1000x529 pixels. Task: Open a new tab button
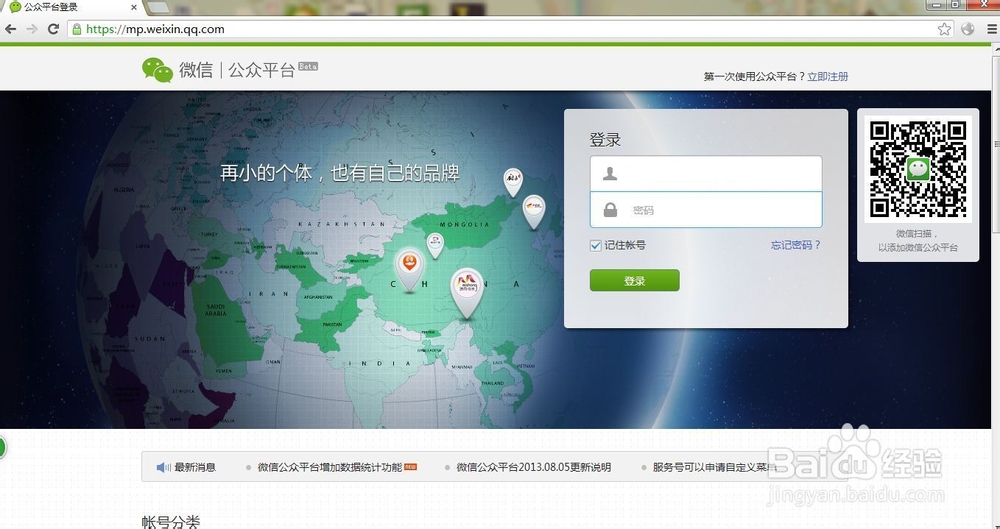158,7
